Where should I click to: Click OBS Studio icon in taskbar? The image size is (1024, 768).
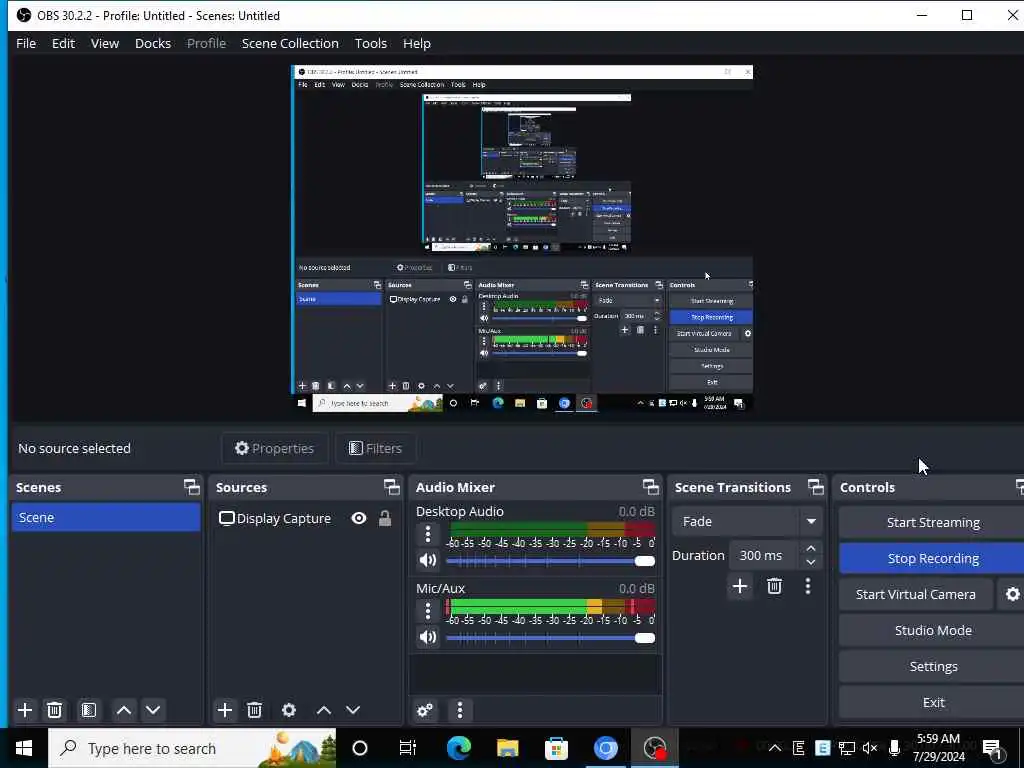(654, 748)
